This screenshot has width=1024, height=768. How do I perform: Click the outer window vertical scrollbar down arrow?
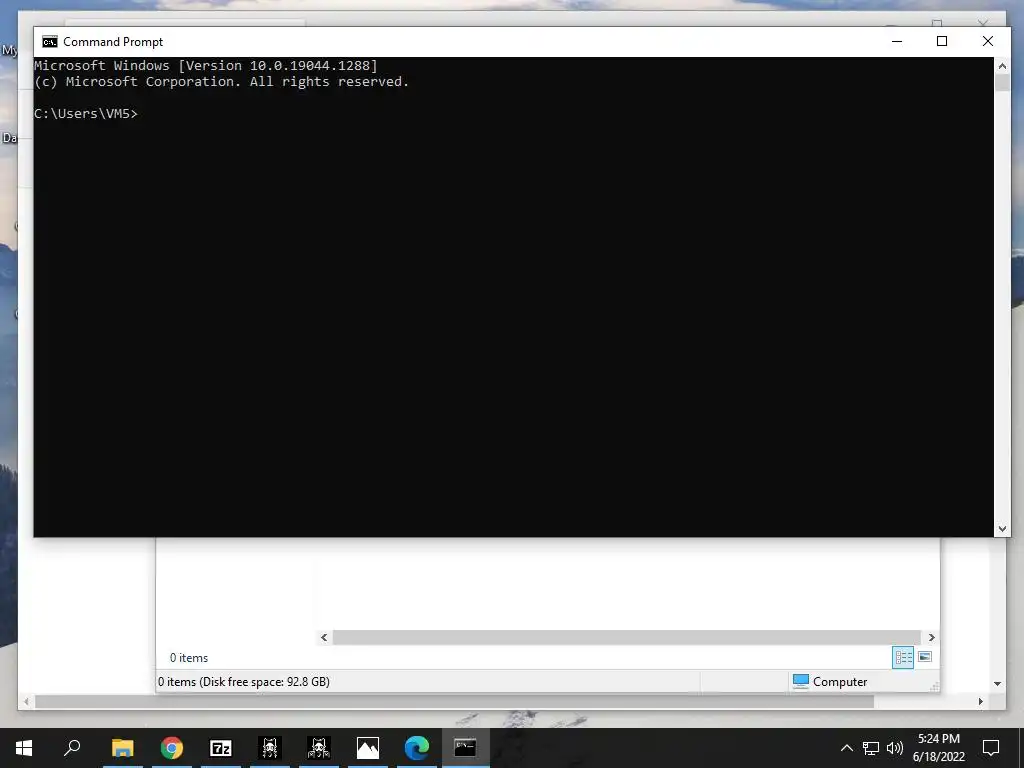(997, 684)
